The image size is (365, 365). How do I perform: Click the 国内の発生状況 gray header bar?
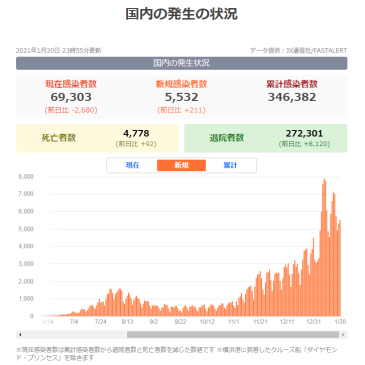(x=182, y=63)
